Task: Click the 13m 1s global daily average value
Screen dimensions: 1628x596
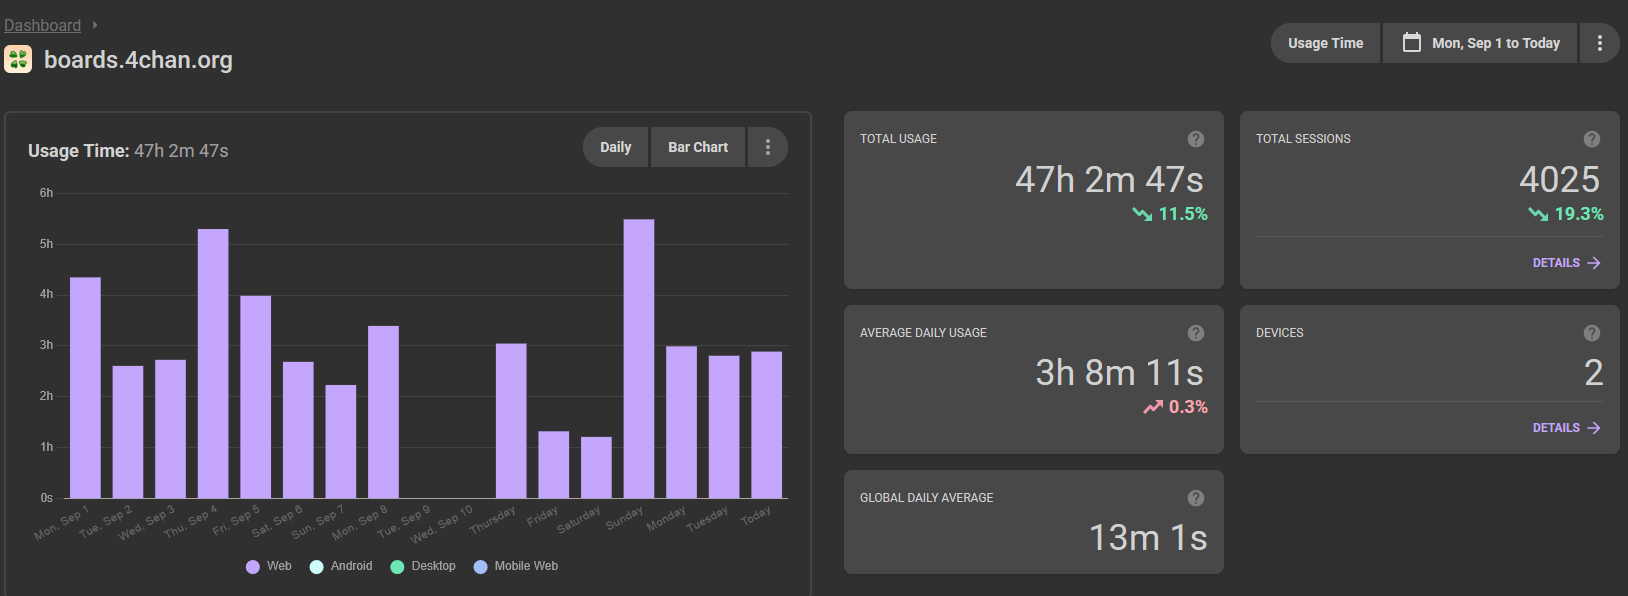Action: point(1148,538)
